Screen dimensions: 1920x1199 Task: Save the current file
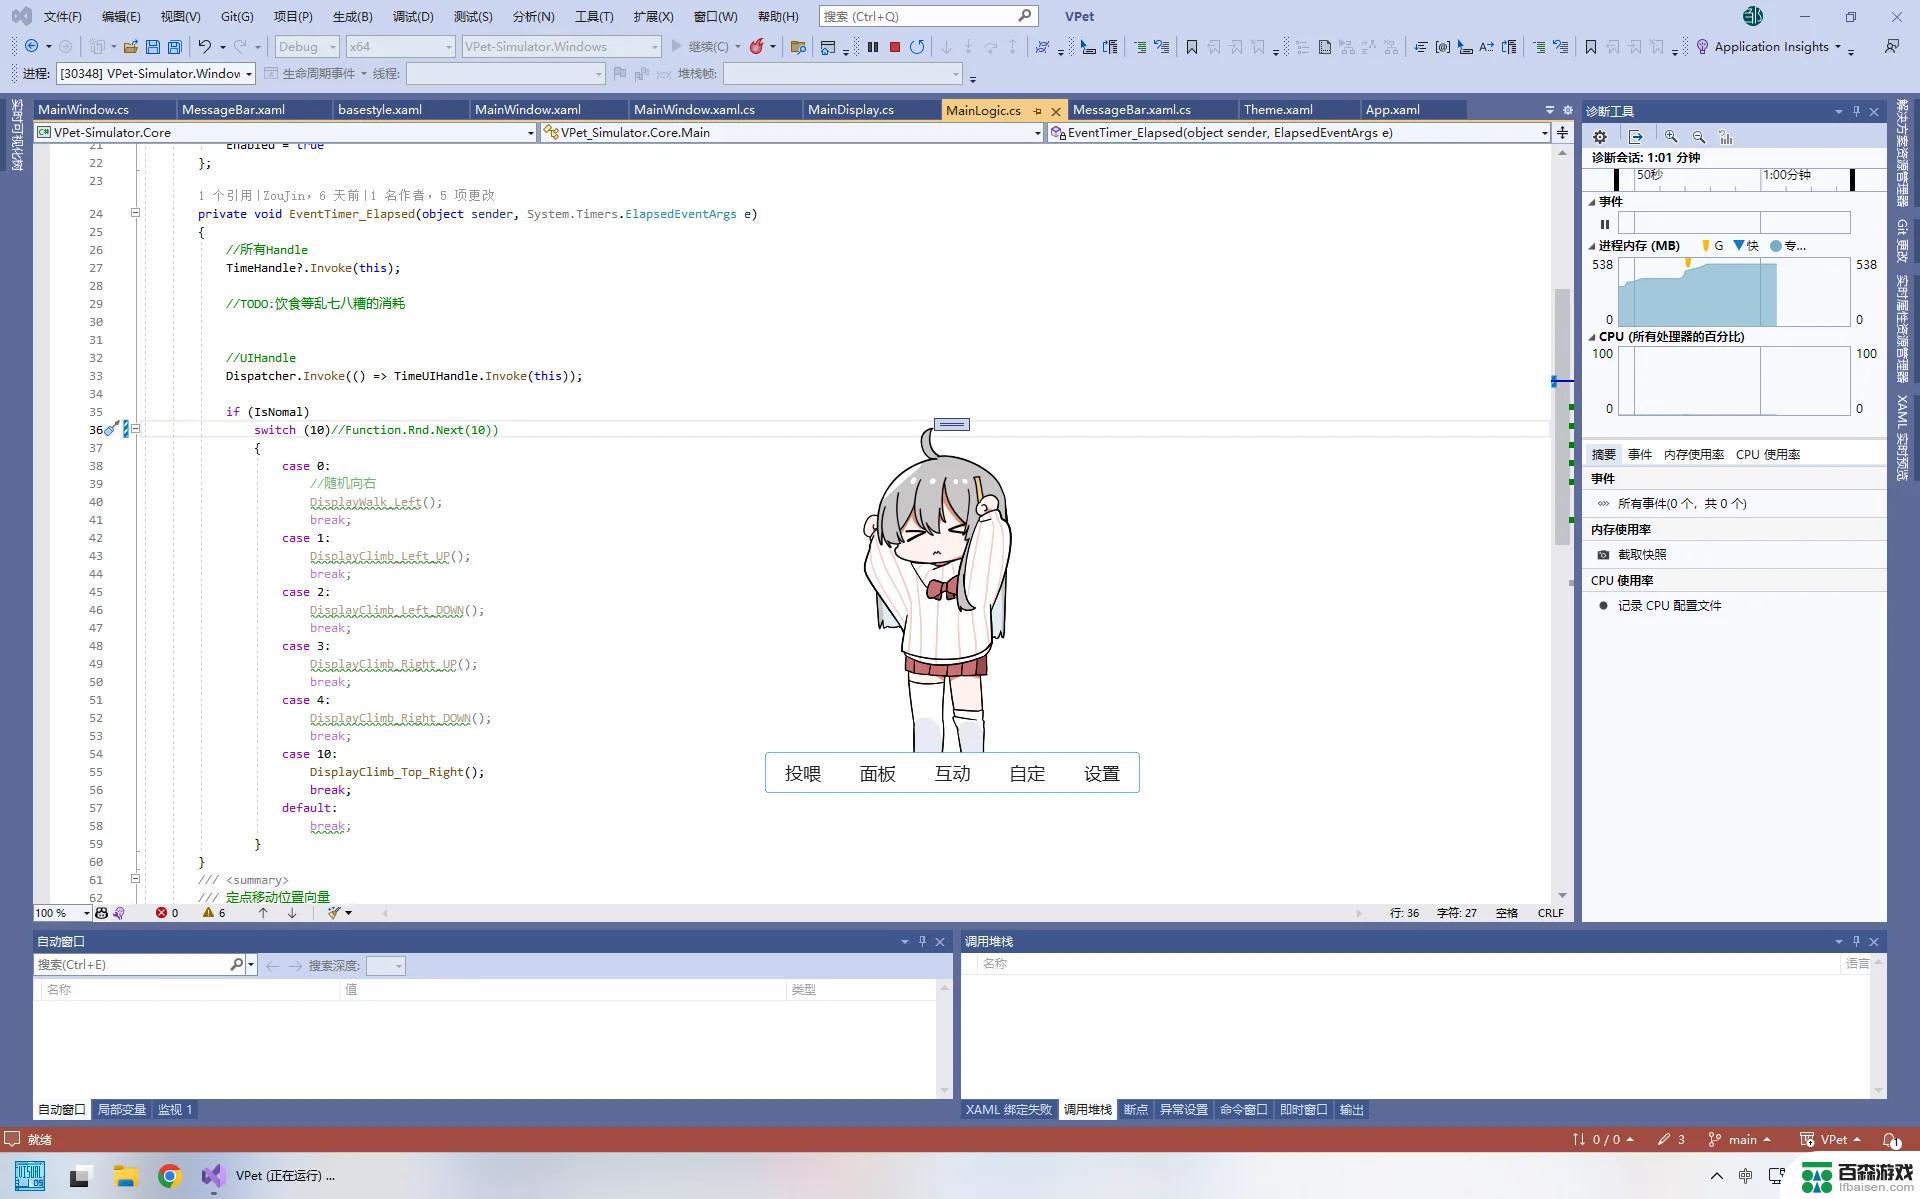coord(153,47)
